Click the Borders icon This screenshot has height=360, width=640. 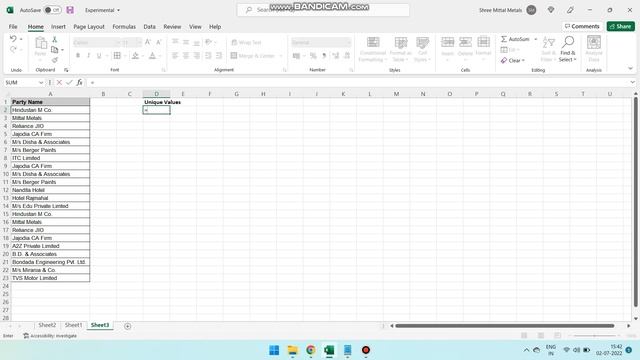tap(117, 56)
